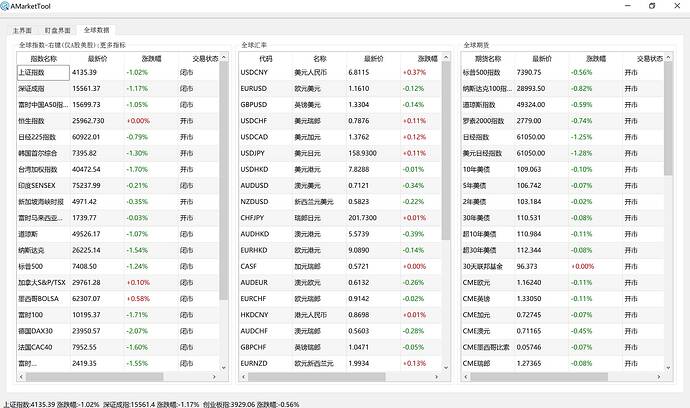Sort by 指数名称 column header

click(x=44, y=59)
